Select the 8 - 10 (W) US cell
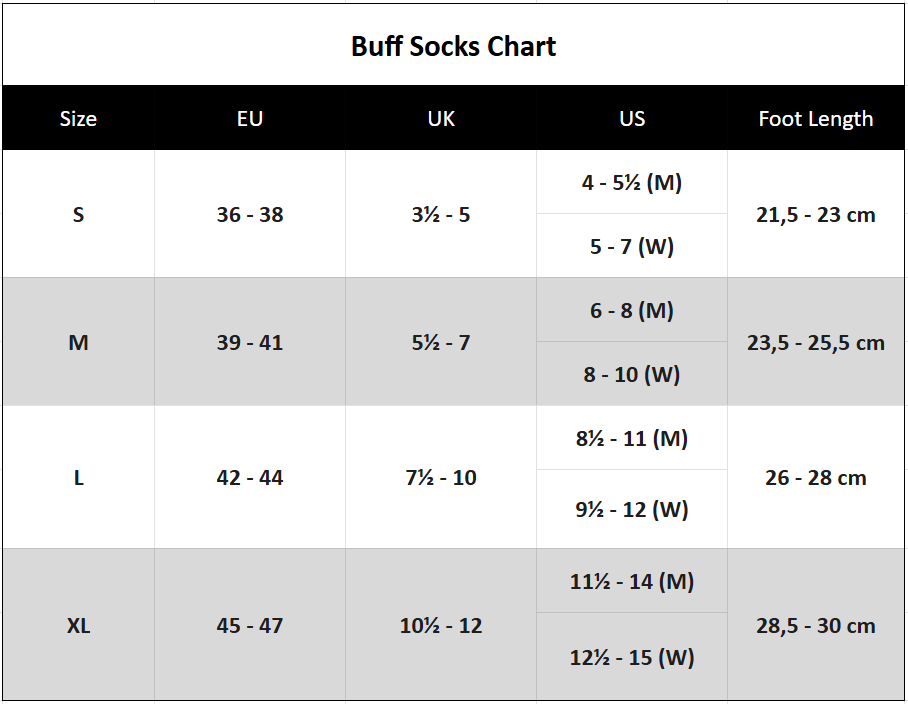The width and height of the screenshot is (908, 704). [632, 374]
